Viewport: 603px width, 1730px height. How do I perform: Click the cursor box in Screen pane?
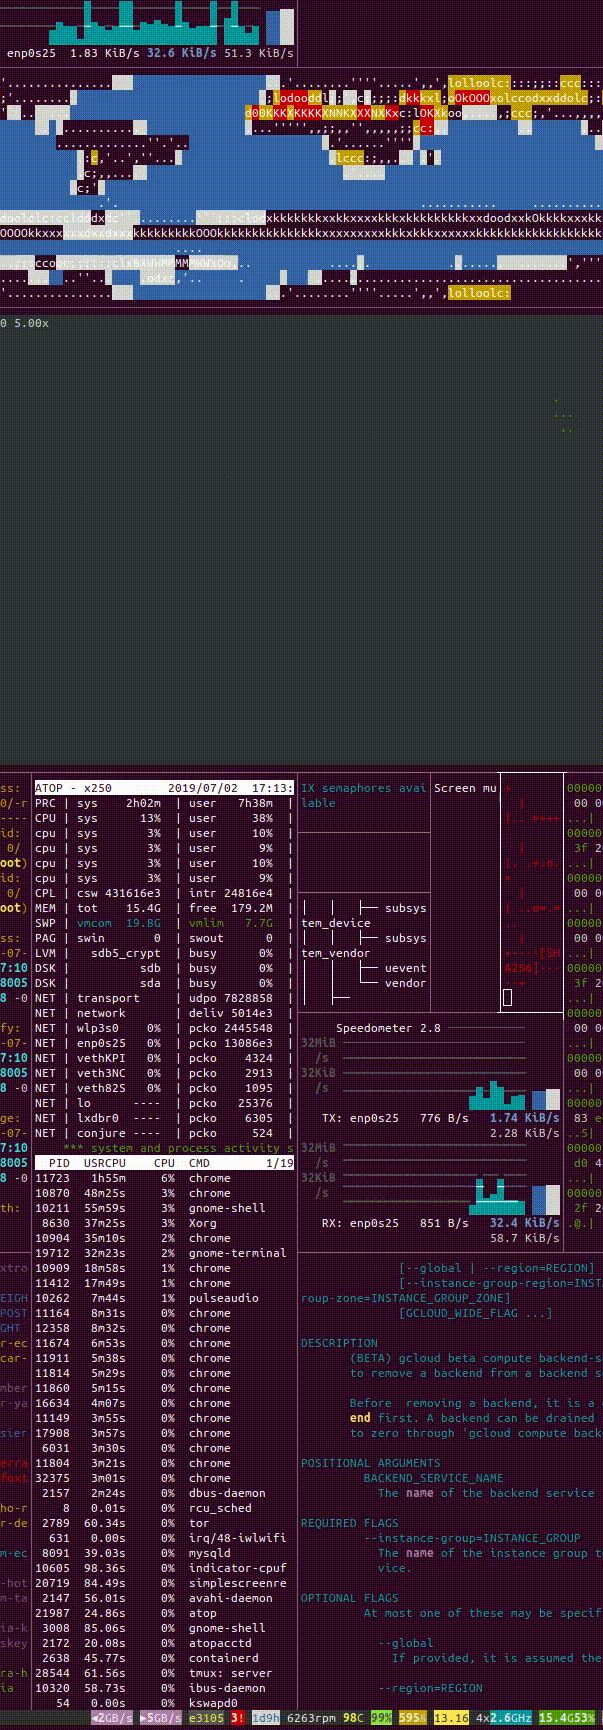507,997
